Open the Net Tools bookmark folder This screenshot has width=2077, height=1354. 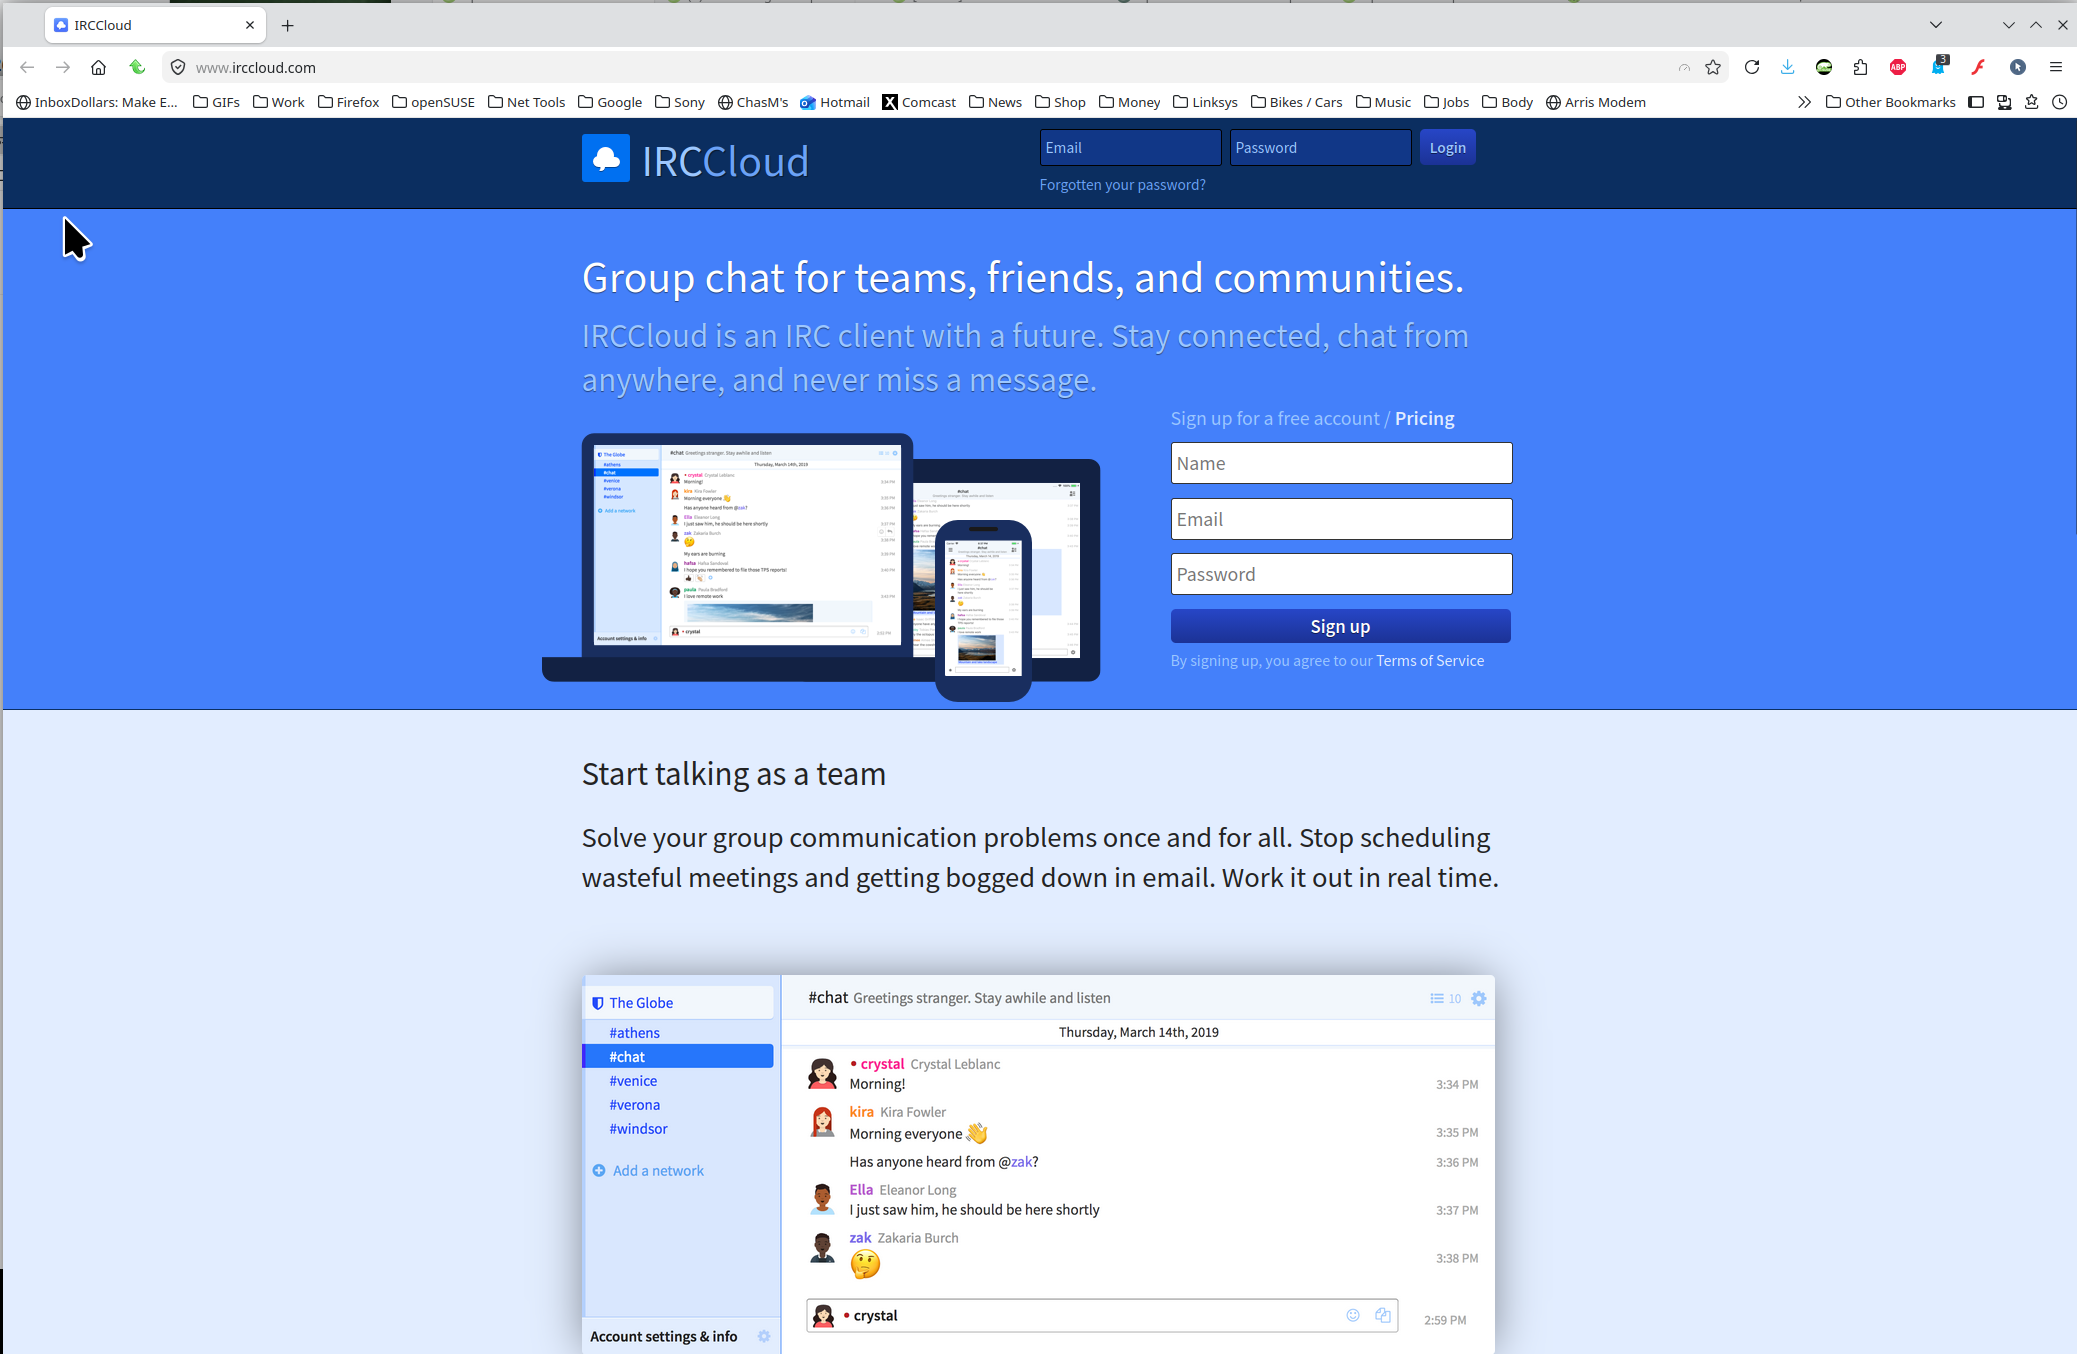526,102
